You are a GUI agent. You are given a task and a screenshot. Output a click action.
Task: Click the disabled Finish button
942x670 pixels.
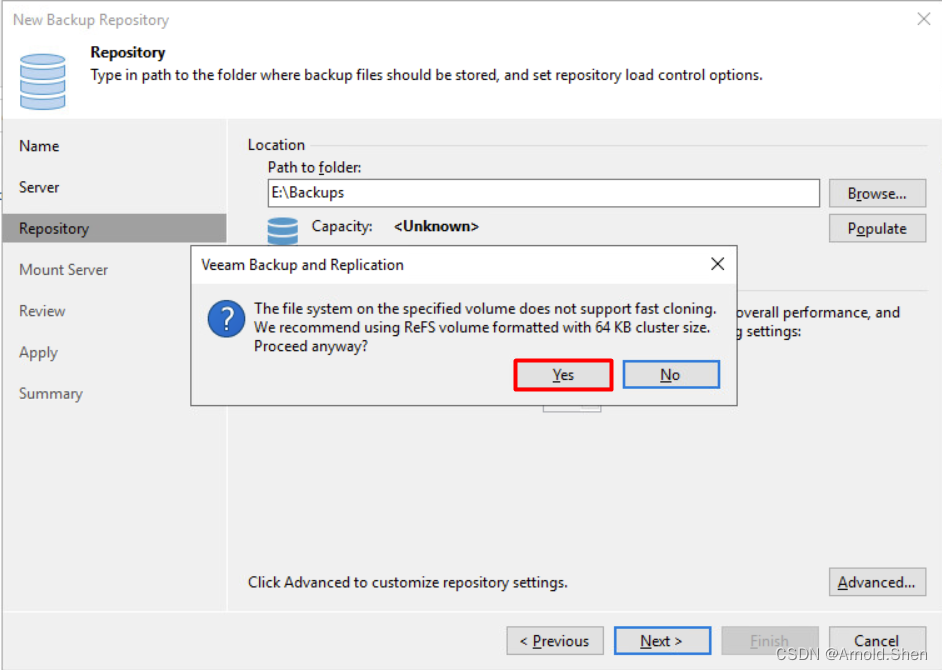pos(770,641)
